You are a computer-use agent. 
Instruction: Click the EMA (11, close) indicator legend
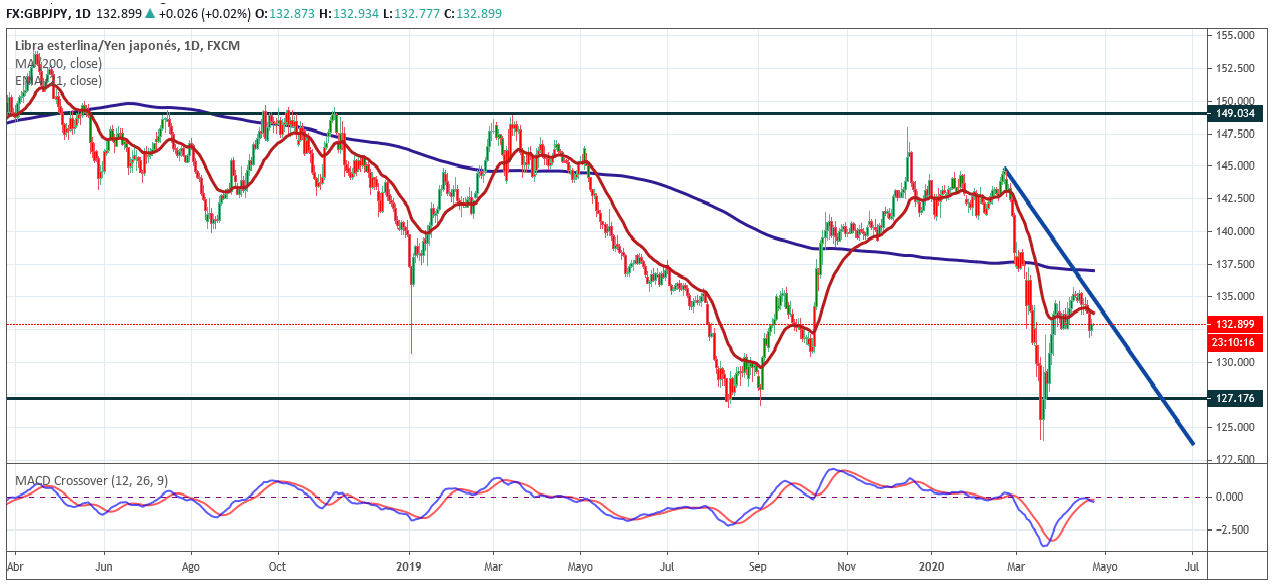(58, 81)
